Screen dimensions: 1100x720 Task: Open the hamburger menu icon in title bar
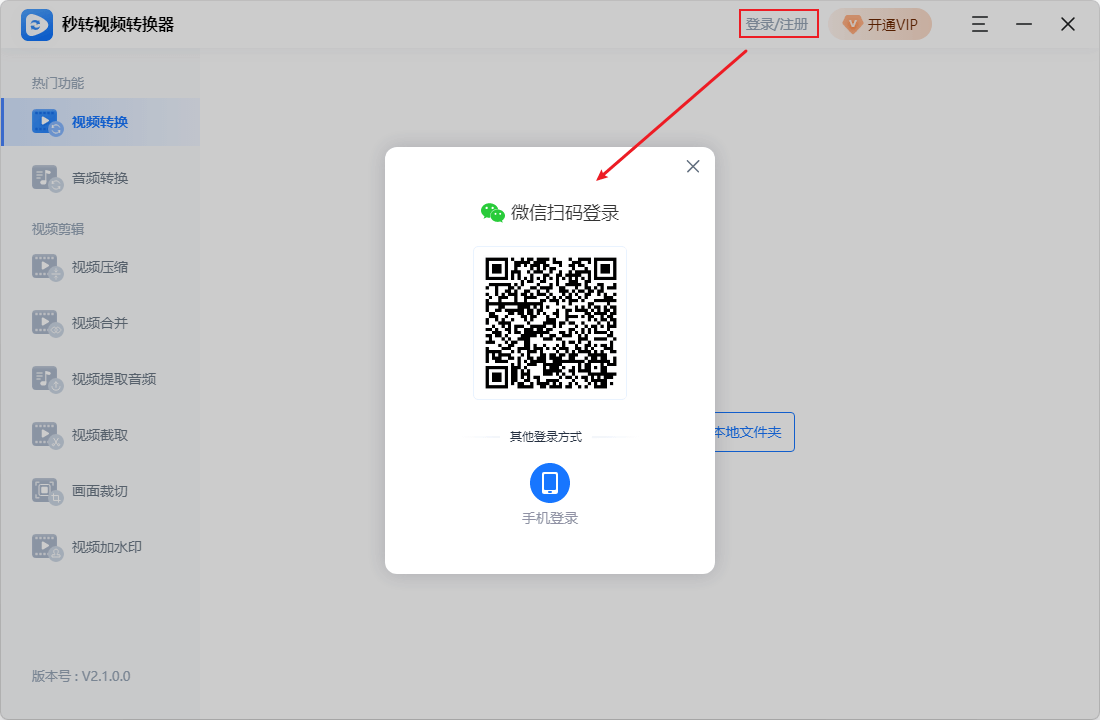pyautogui.click(x=979, y=25)
